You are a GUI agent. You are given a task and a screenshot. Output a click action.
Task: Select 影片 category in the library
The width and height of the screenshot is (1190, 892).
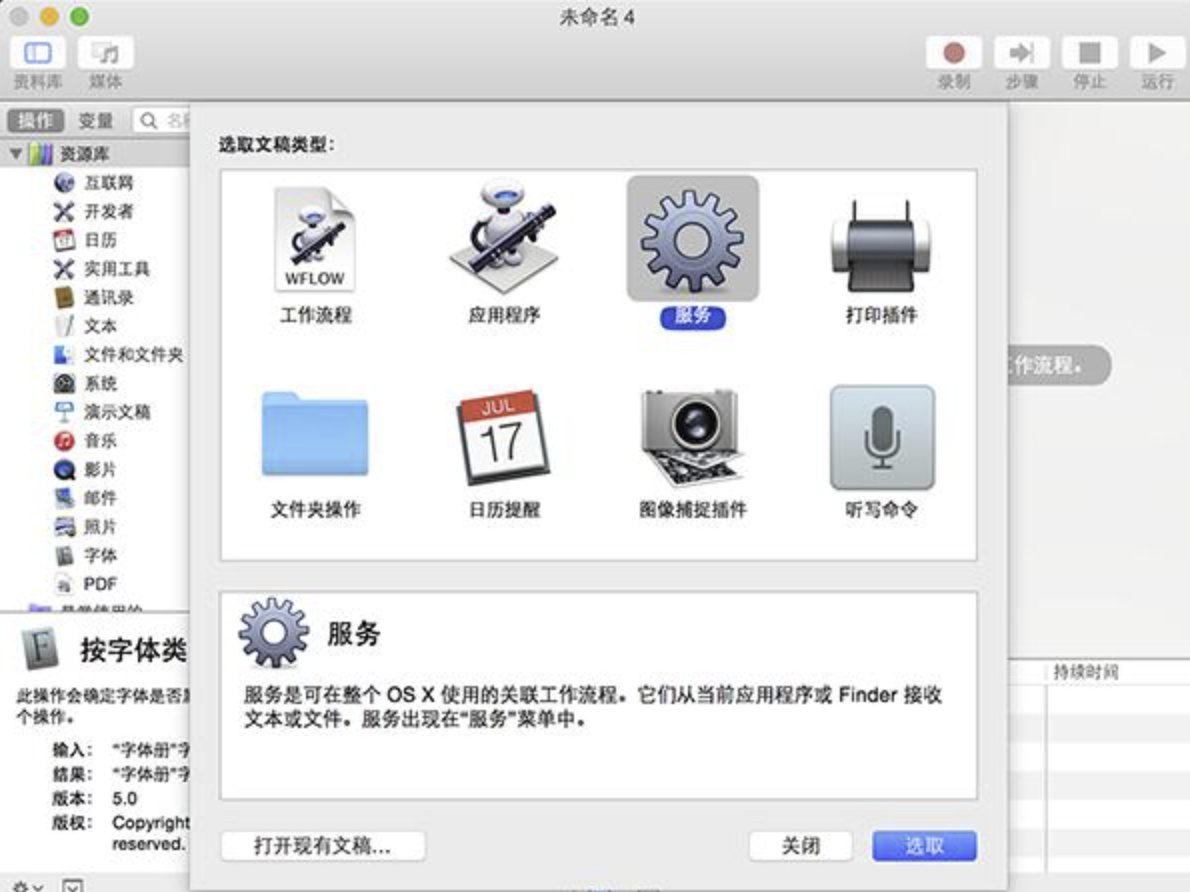[85, 469]
